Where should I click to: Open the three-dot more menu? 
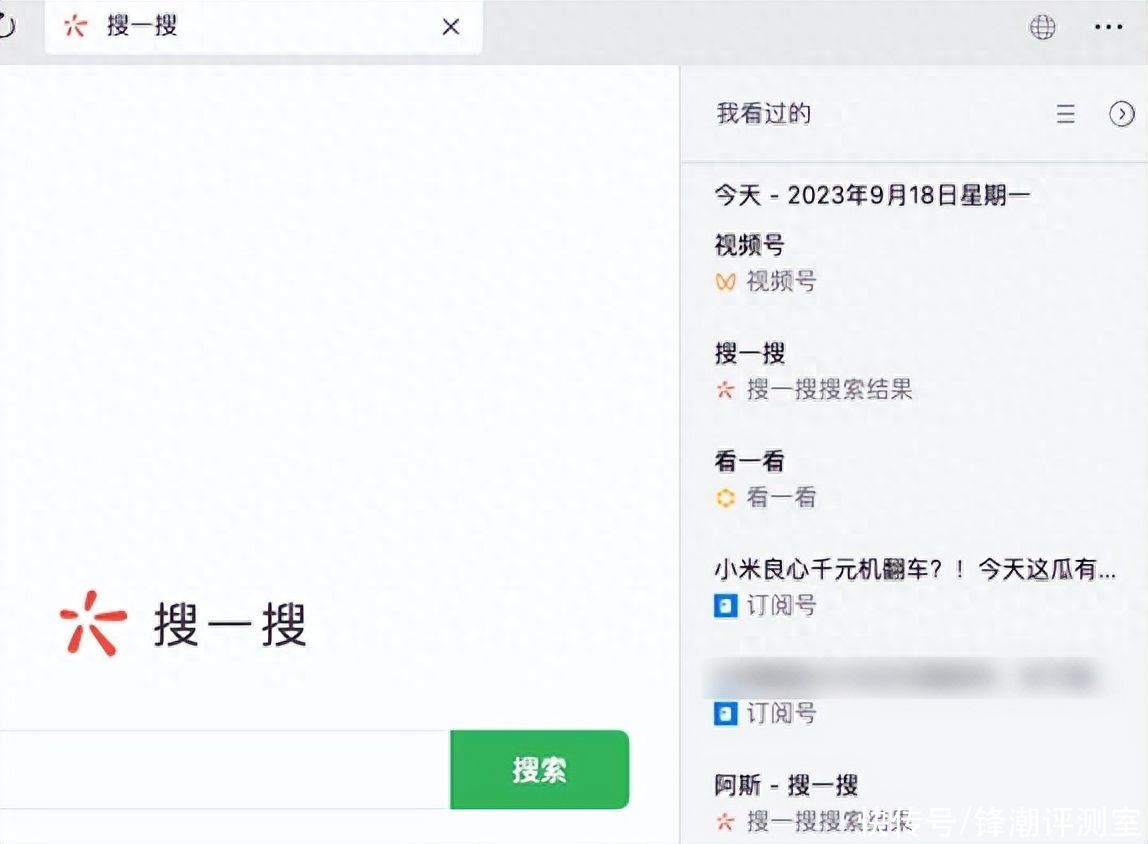click(1108, 27)
